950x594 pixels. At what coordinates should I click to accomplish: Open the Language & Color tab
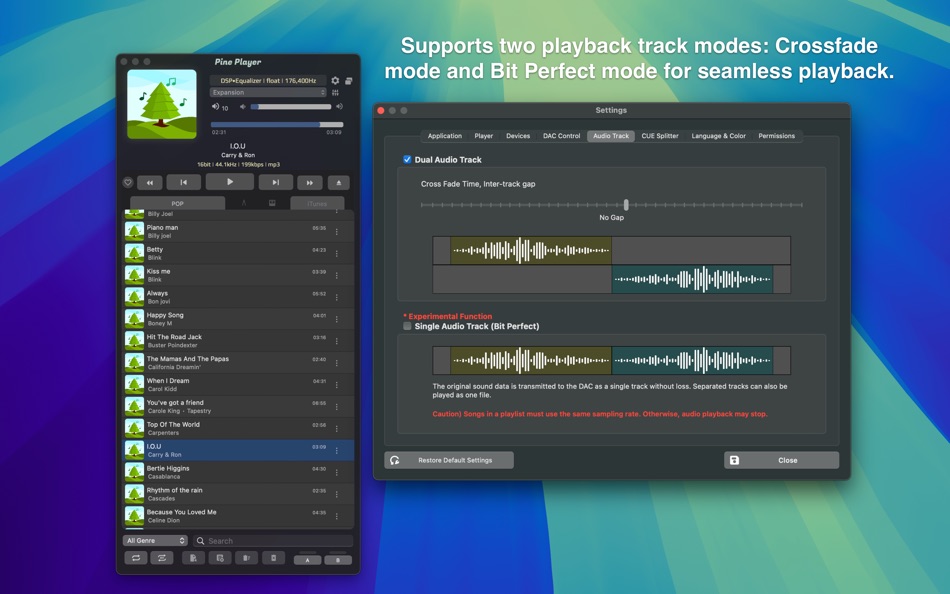pyautogui.click(x=719, y=136)
